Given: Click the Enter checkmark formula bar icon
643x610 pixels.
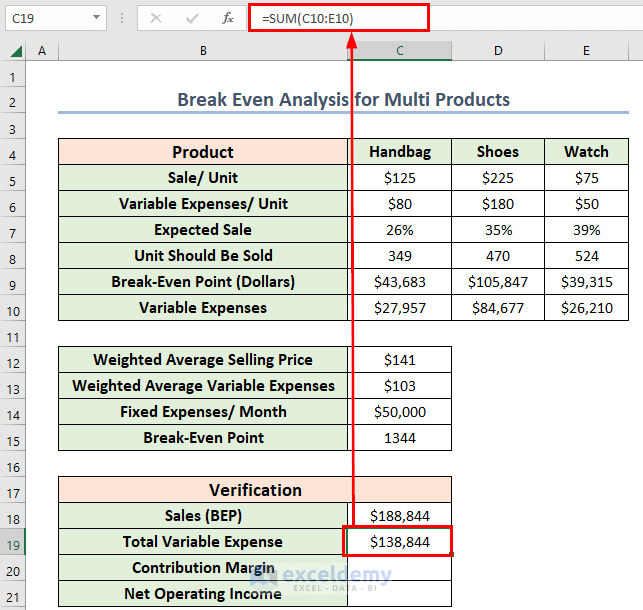Looking at the screenshot, I should tap(192, 18).
